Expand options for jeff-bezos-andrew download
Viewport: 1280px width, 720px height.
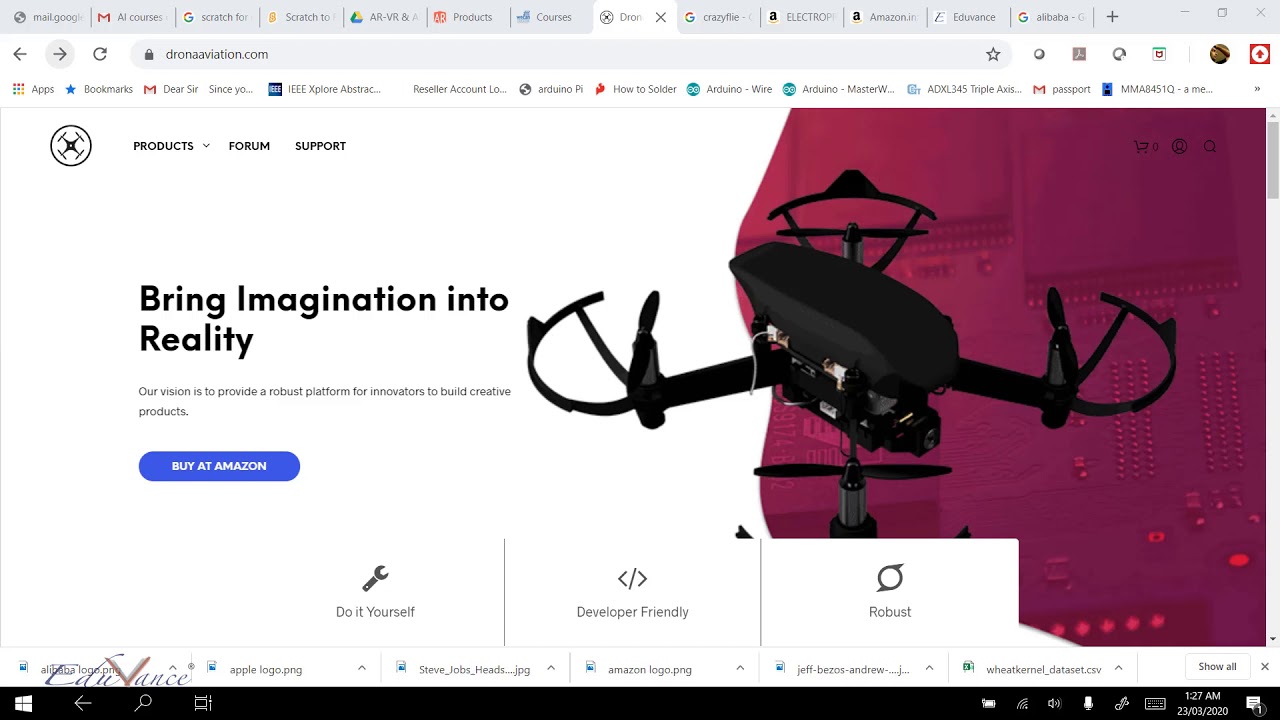tap(929, 668)
